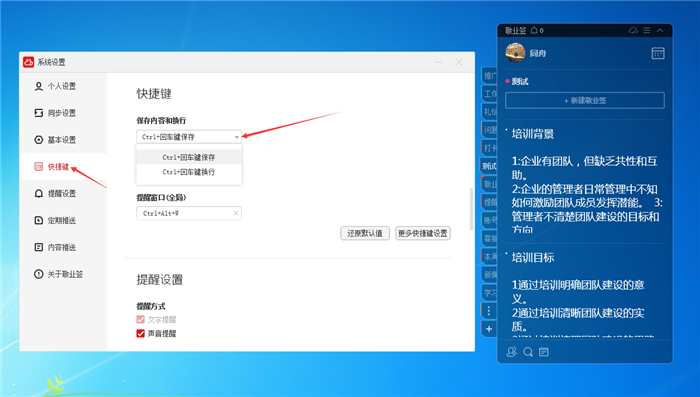
Task: Click the 更多快捷键设置 button
Action: tap(423, 233)
